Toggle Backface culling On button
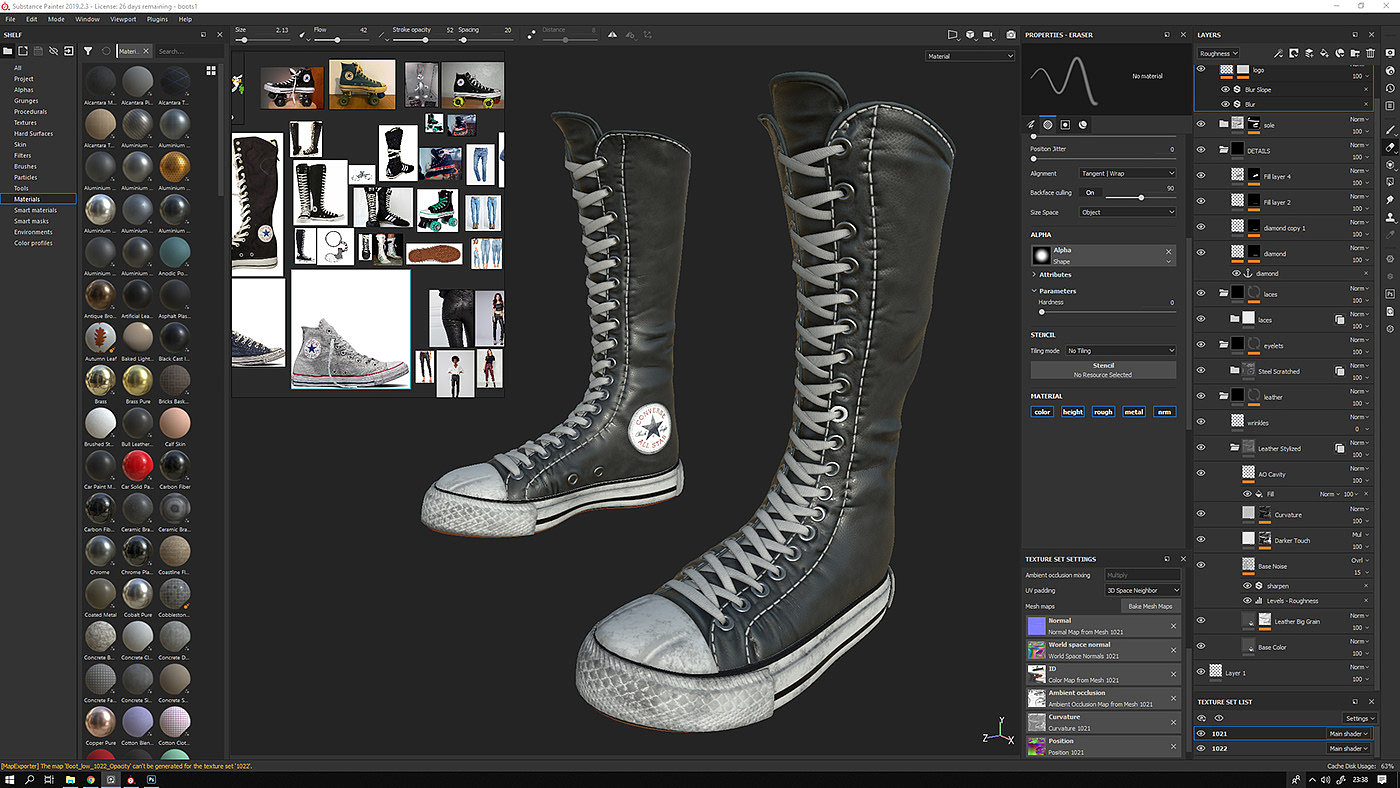Image resolution: width=1400 pixels, height=788 pixels. 1090,192
